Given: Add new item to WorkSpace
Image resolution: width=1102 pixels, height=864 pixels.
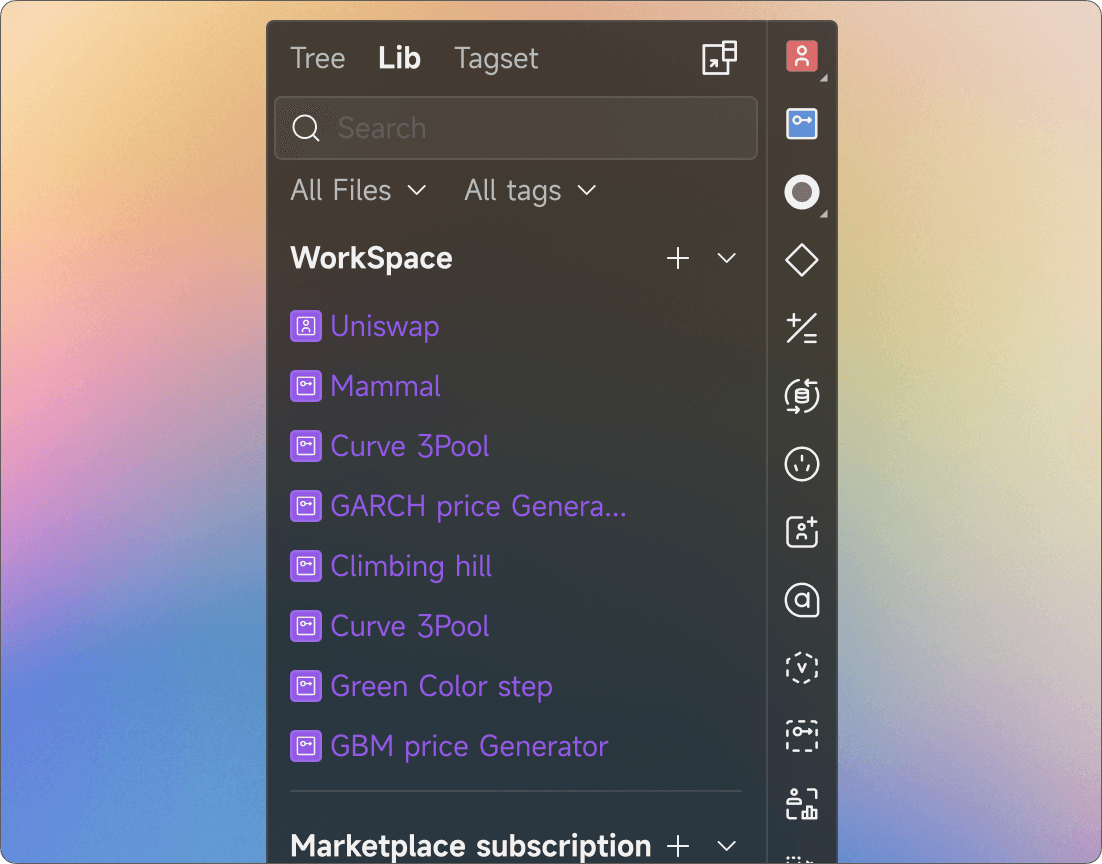Looking at the screenshot, I should [x=678, y=258].
